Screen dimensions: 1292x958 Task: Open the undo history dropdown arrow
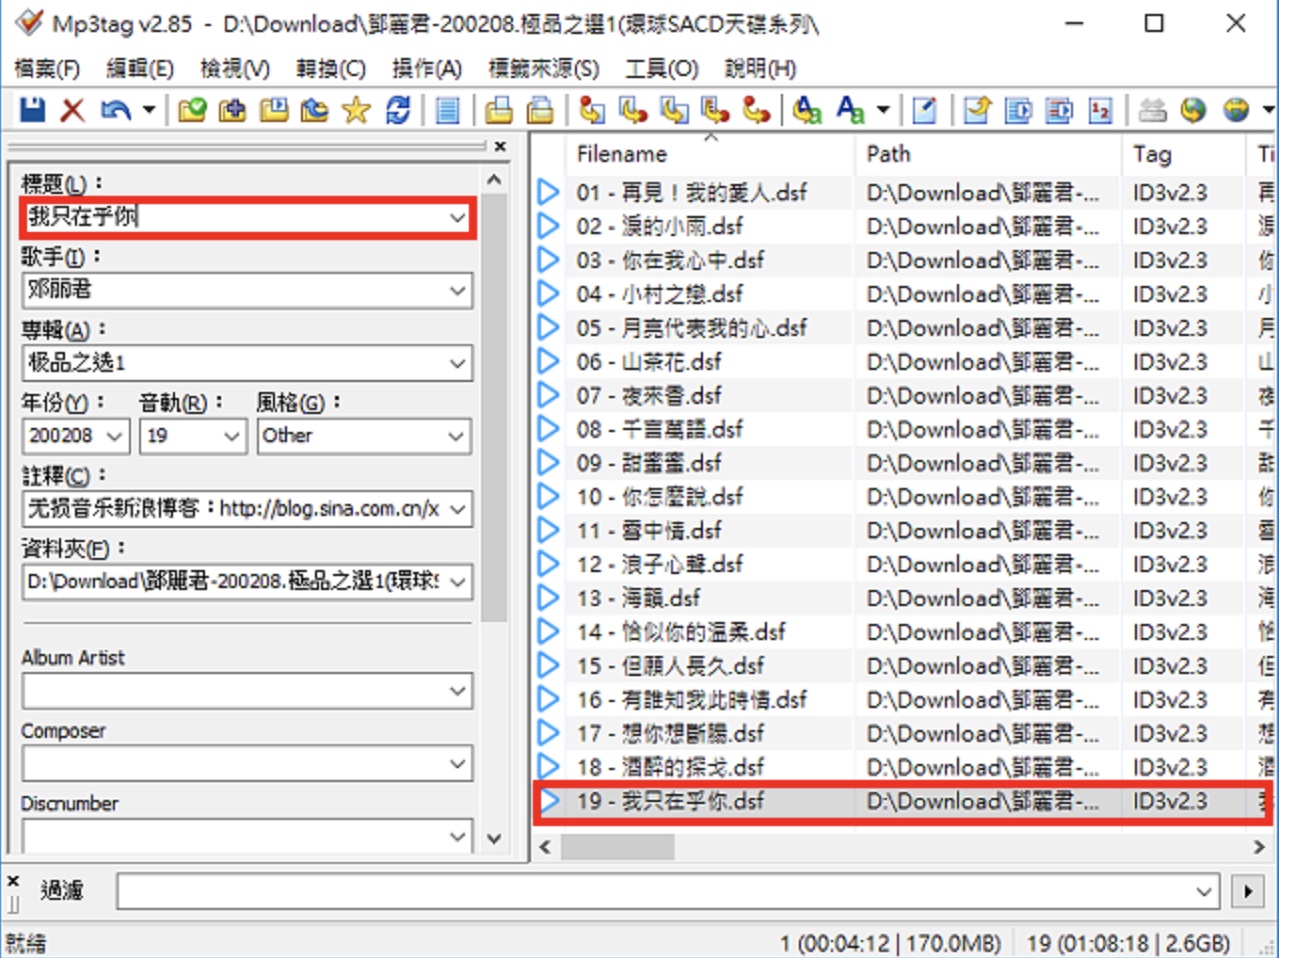pos(149,109)
